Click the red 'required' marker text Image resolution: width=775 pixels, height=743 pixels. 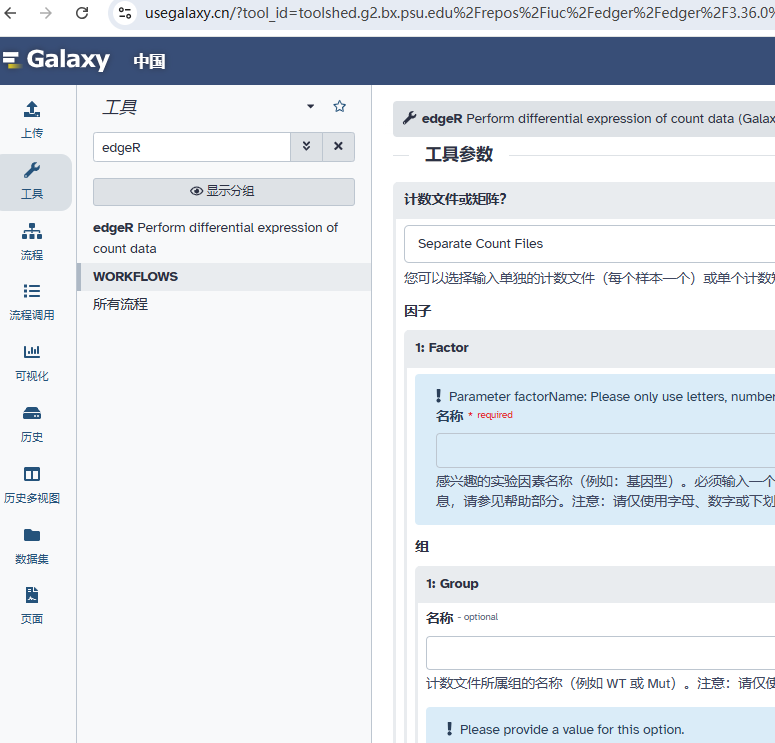point(494,415)
